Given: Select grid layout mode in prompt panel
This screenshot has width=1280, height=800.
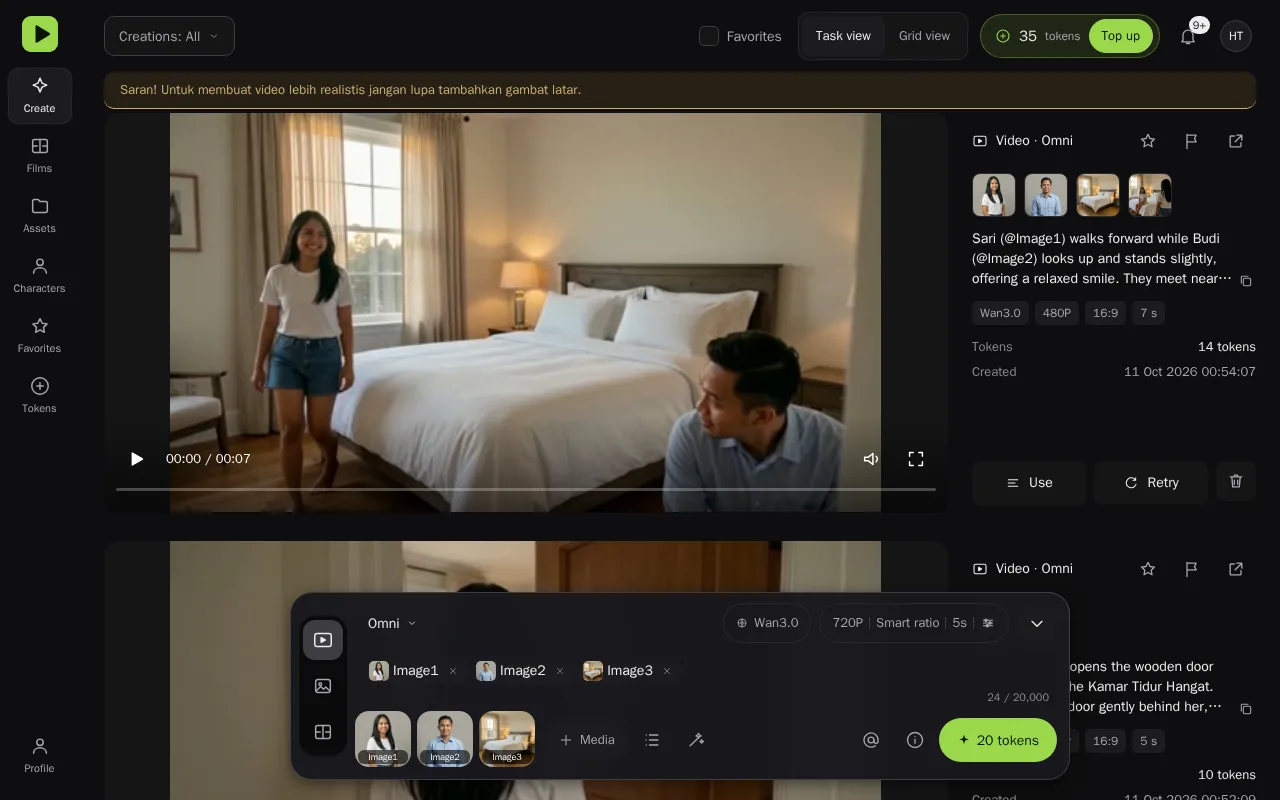Looking at the screenshot, I should coord(323,732).
